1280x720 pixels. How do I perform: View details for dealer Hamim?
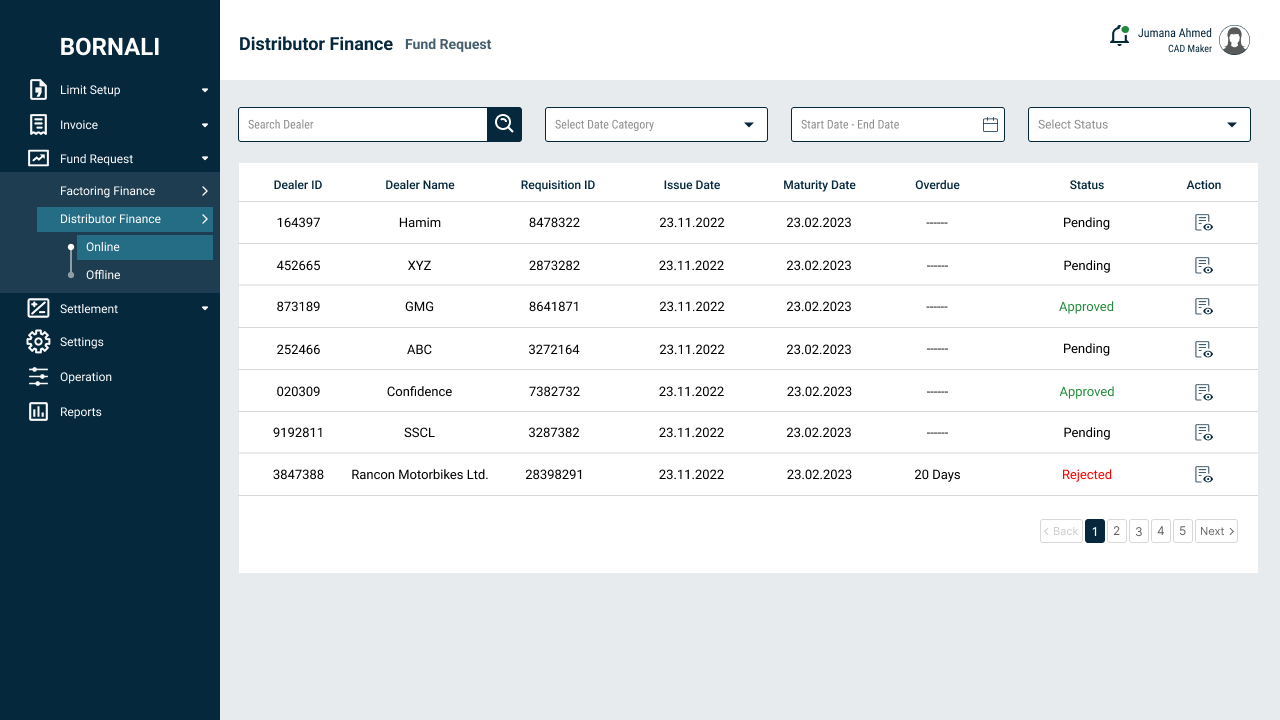(x=1204, y=223)
